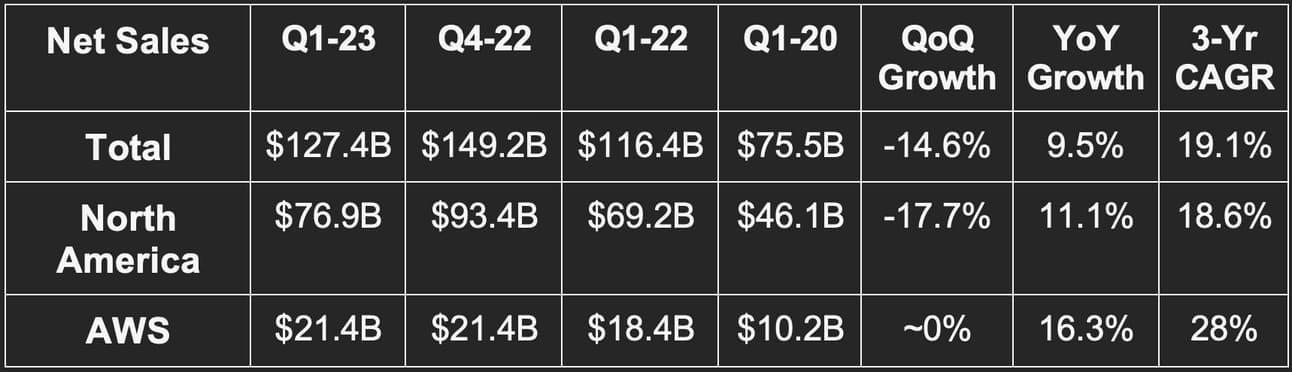Click the Q1-20 column header
Viewport: 1292px width, 372px height.
[x=790, y=41]
